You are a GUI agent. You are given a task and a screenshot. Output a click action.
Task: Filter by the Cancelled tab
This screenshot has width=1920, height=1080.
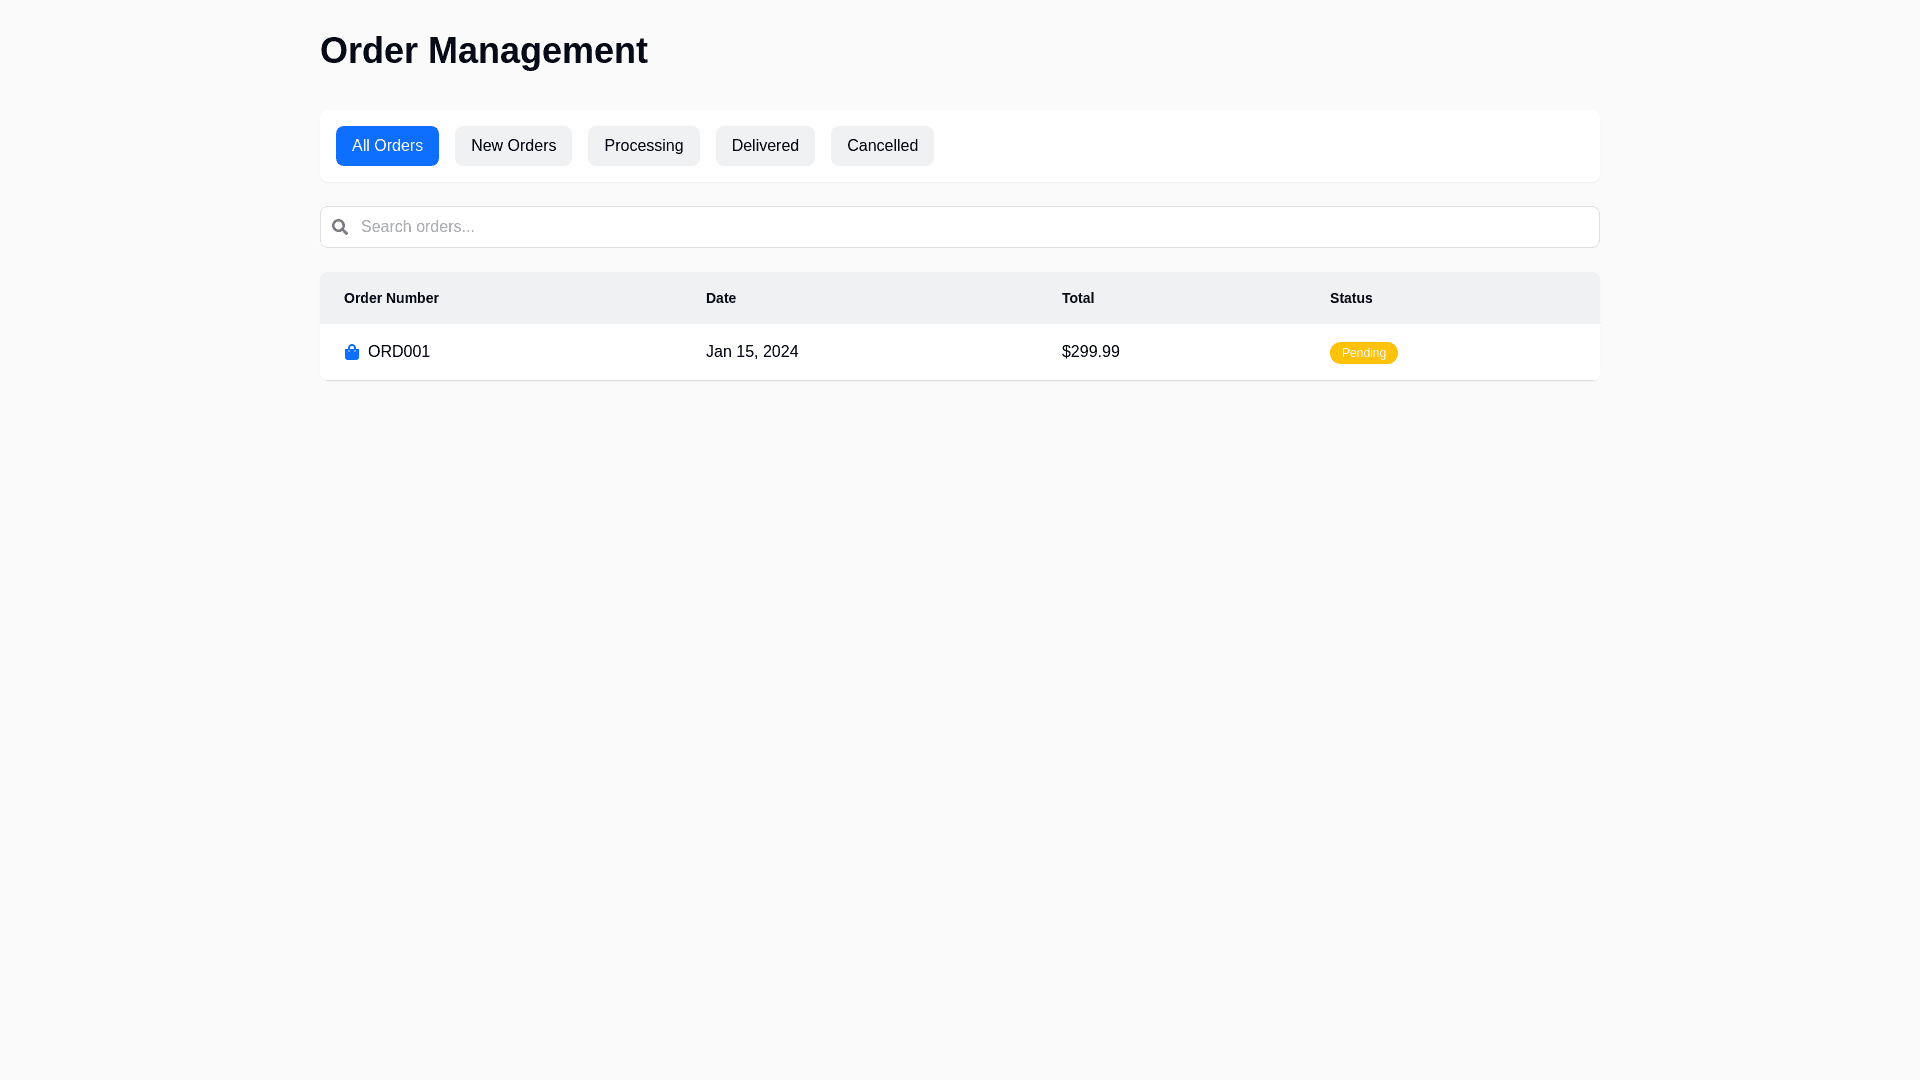coord(882,146)
